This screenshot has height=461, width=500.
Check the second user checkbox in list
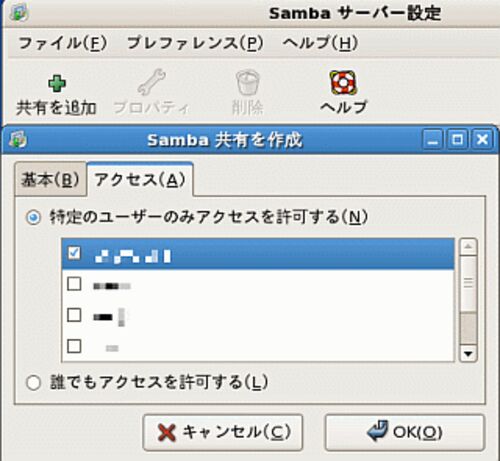(74, 284)
